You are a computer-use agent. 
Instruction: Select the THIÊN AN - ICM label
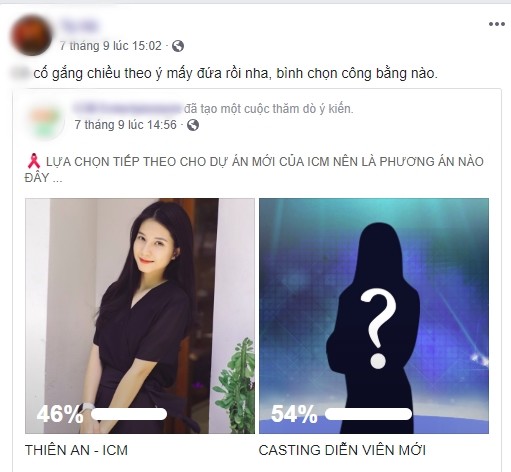[76, 450]
